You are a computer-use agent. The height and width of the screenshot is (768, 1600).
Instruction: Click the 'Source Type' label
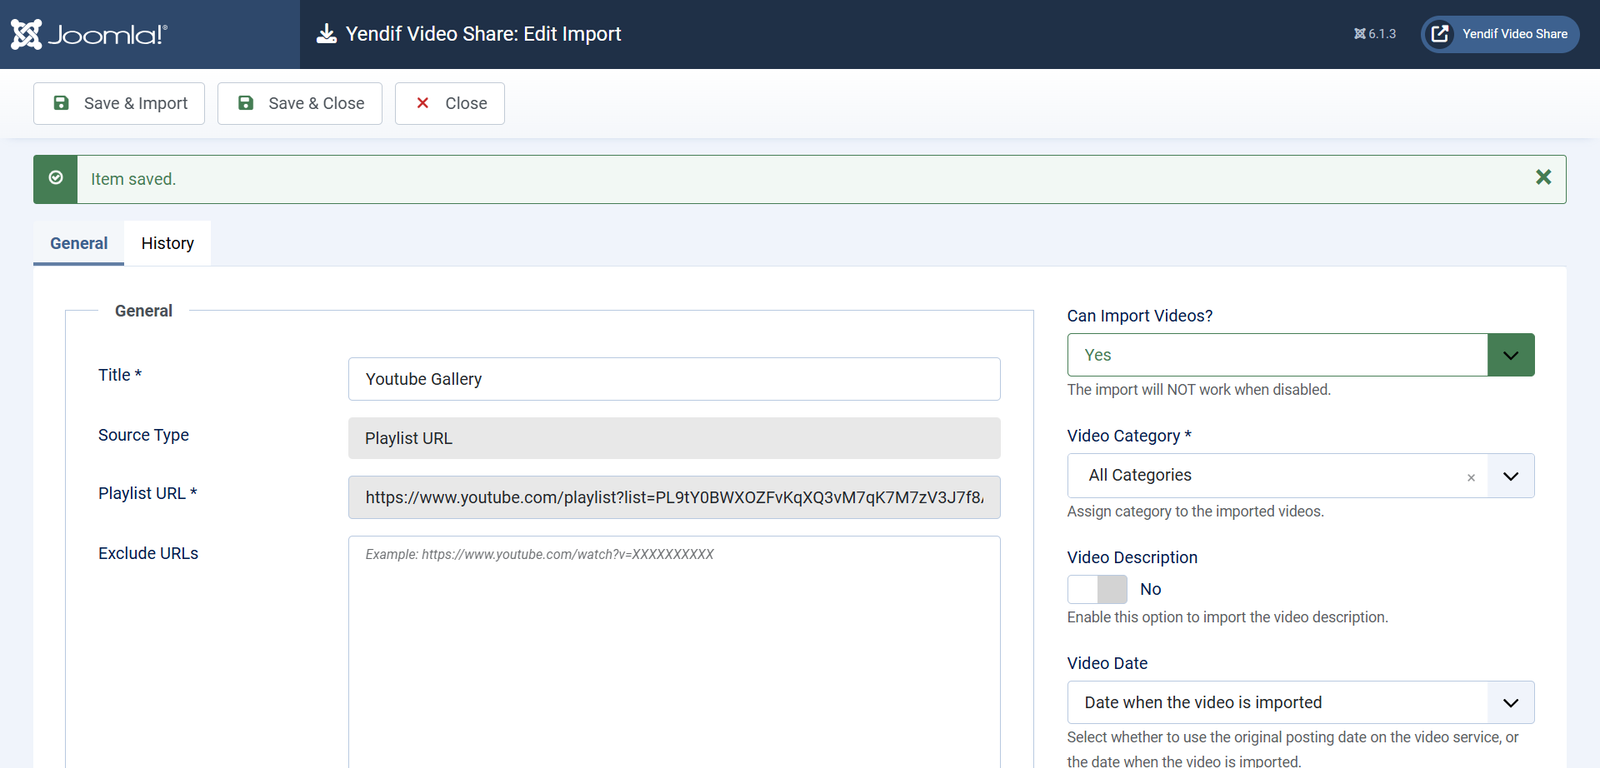tap(143, 435)
